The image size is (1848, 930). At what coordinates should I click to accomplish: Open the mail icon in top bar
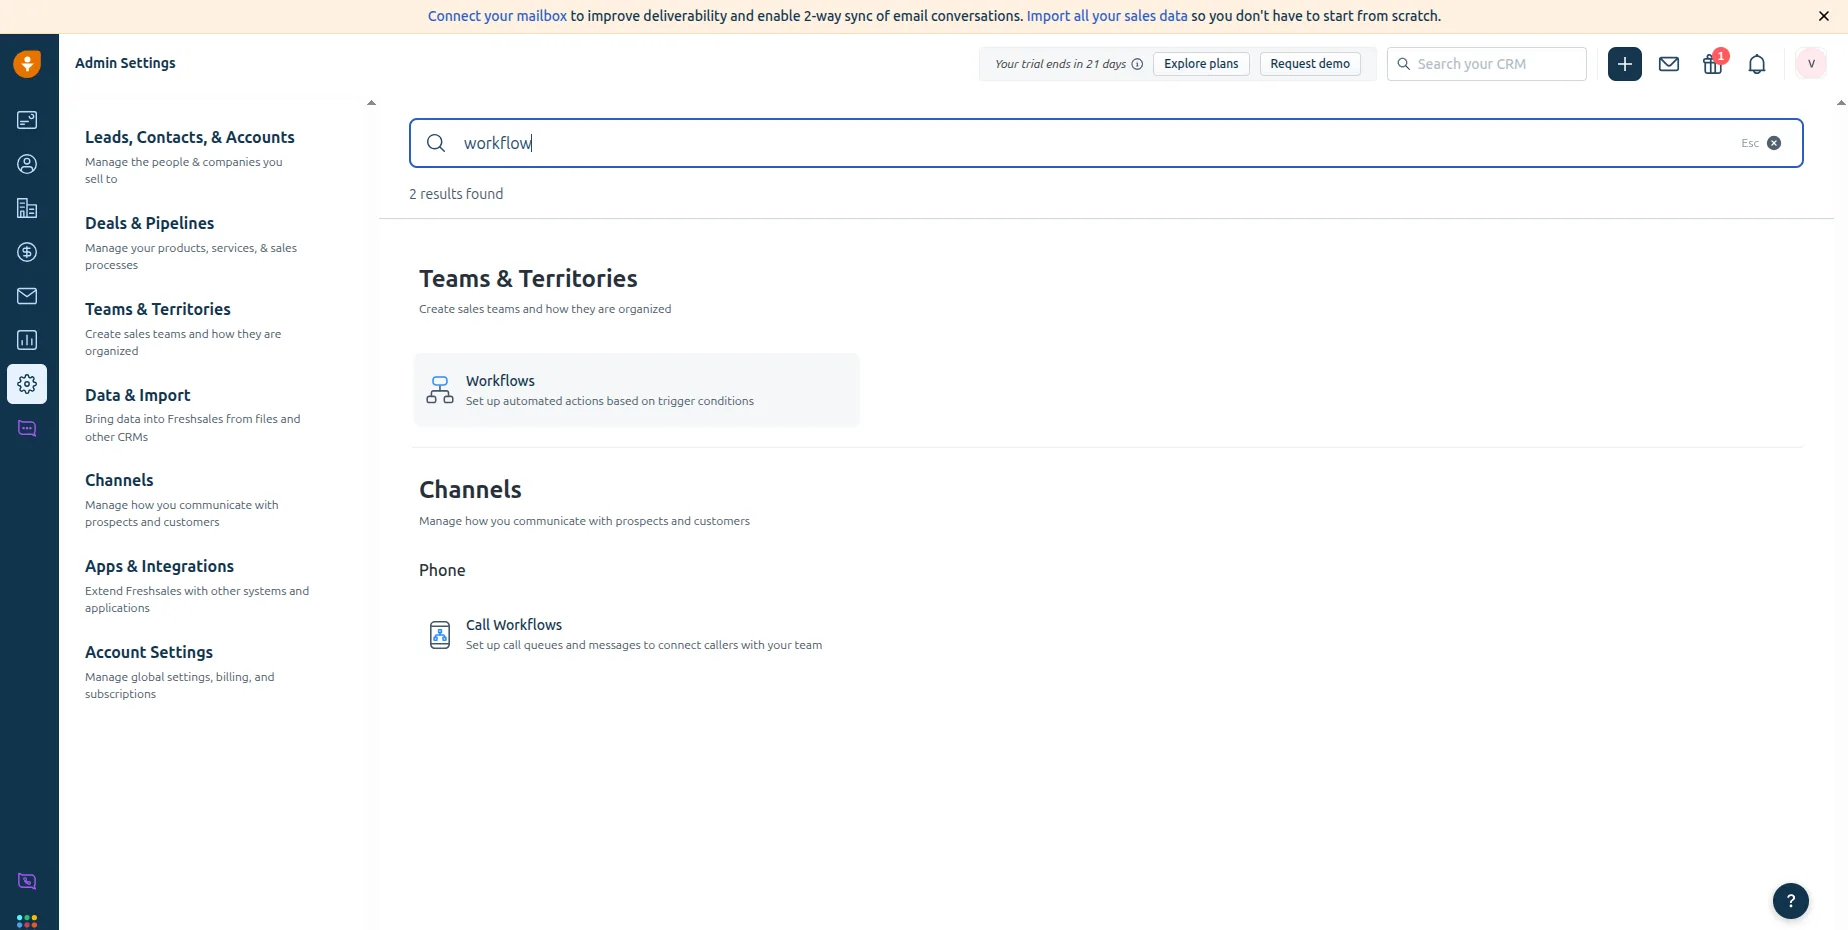point(1669,64)
